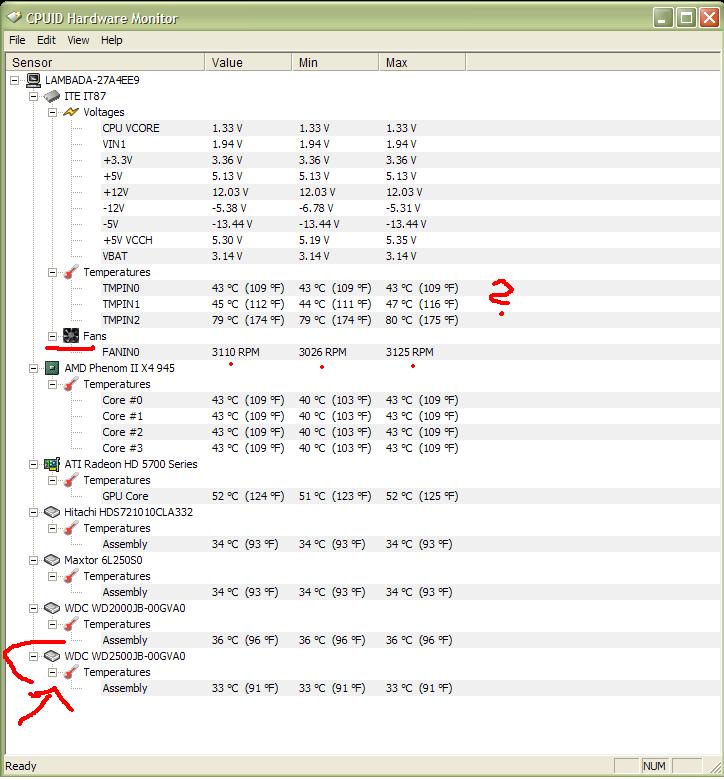Click the Value column header

pyautogui.click(x=248, y=62)
